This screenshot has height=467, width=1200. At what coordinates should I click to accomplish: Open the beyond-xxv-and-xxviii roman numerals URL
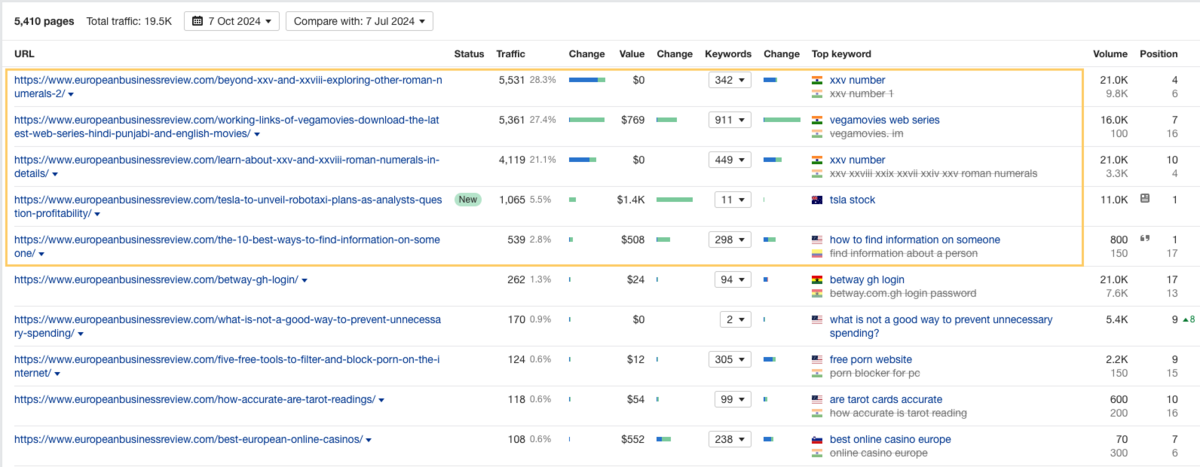coord(228,86)
